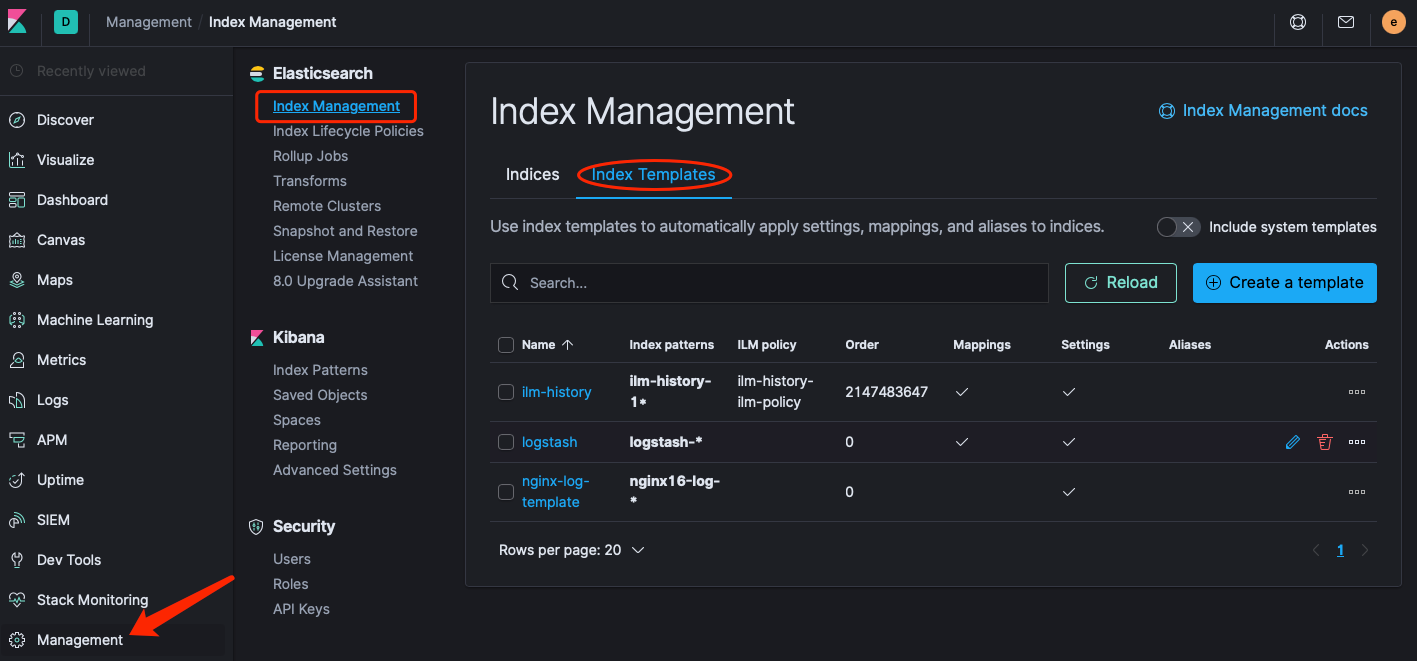
Task: Open the SIEM app in sidebar
Action: (x=53, y=520)
